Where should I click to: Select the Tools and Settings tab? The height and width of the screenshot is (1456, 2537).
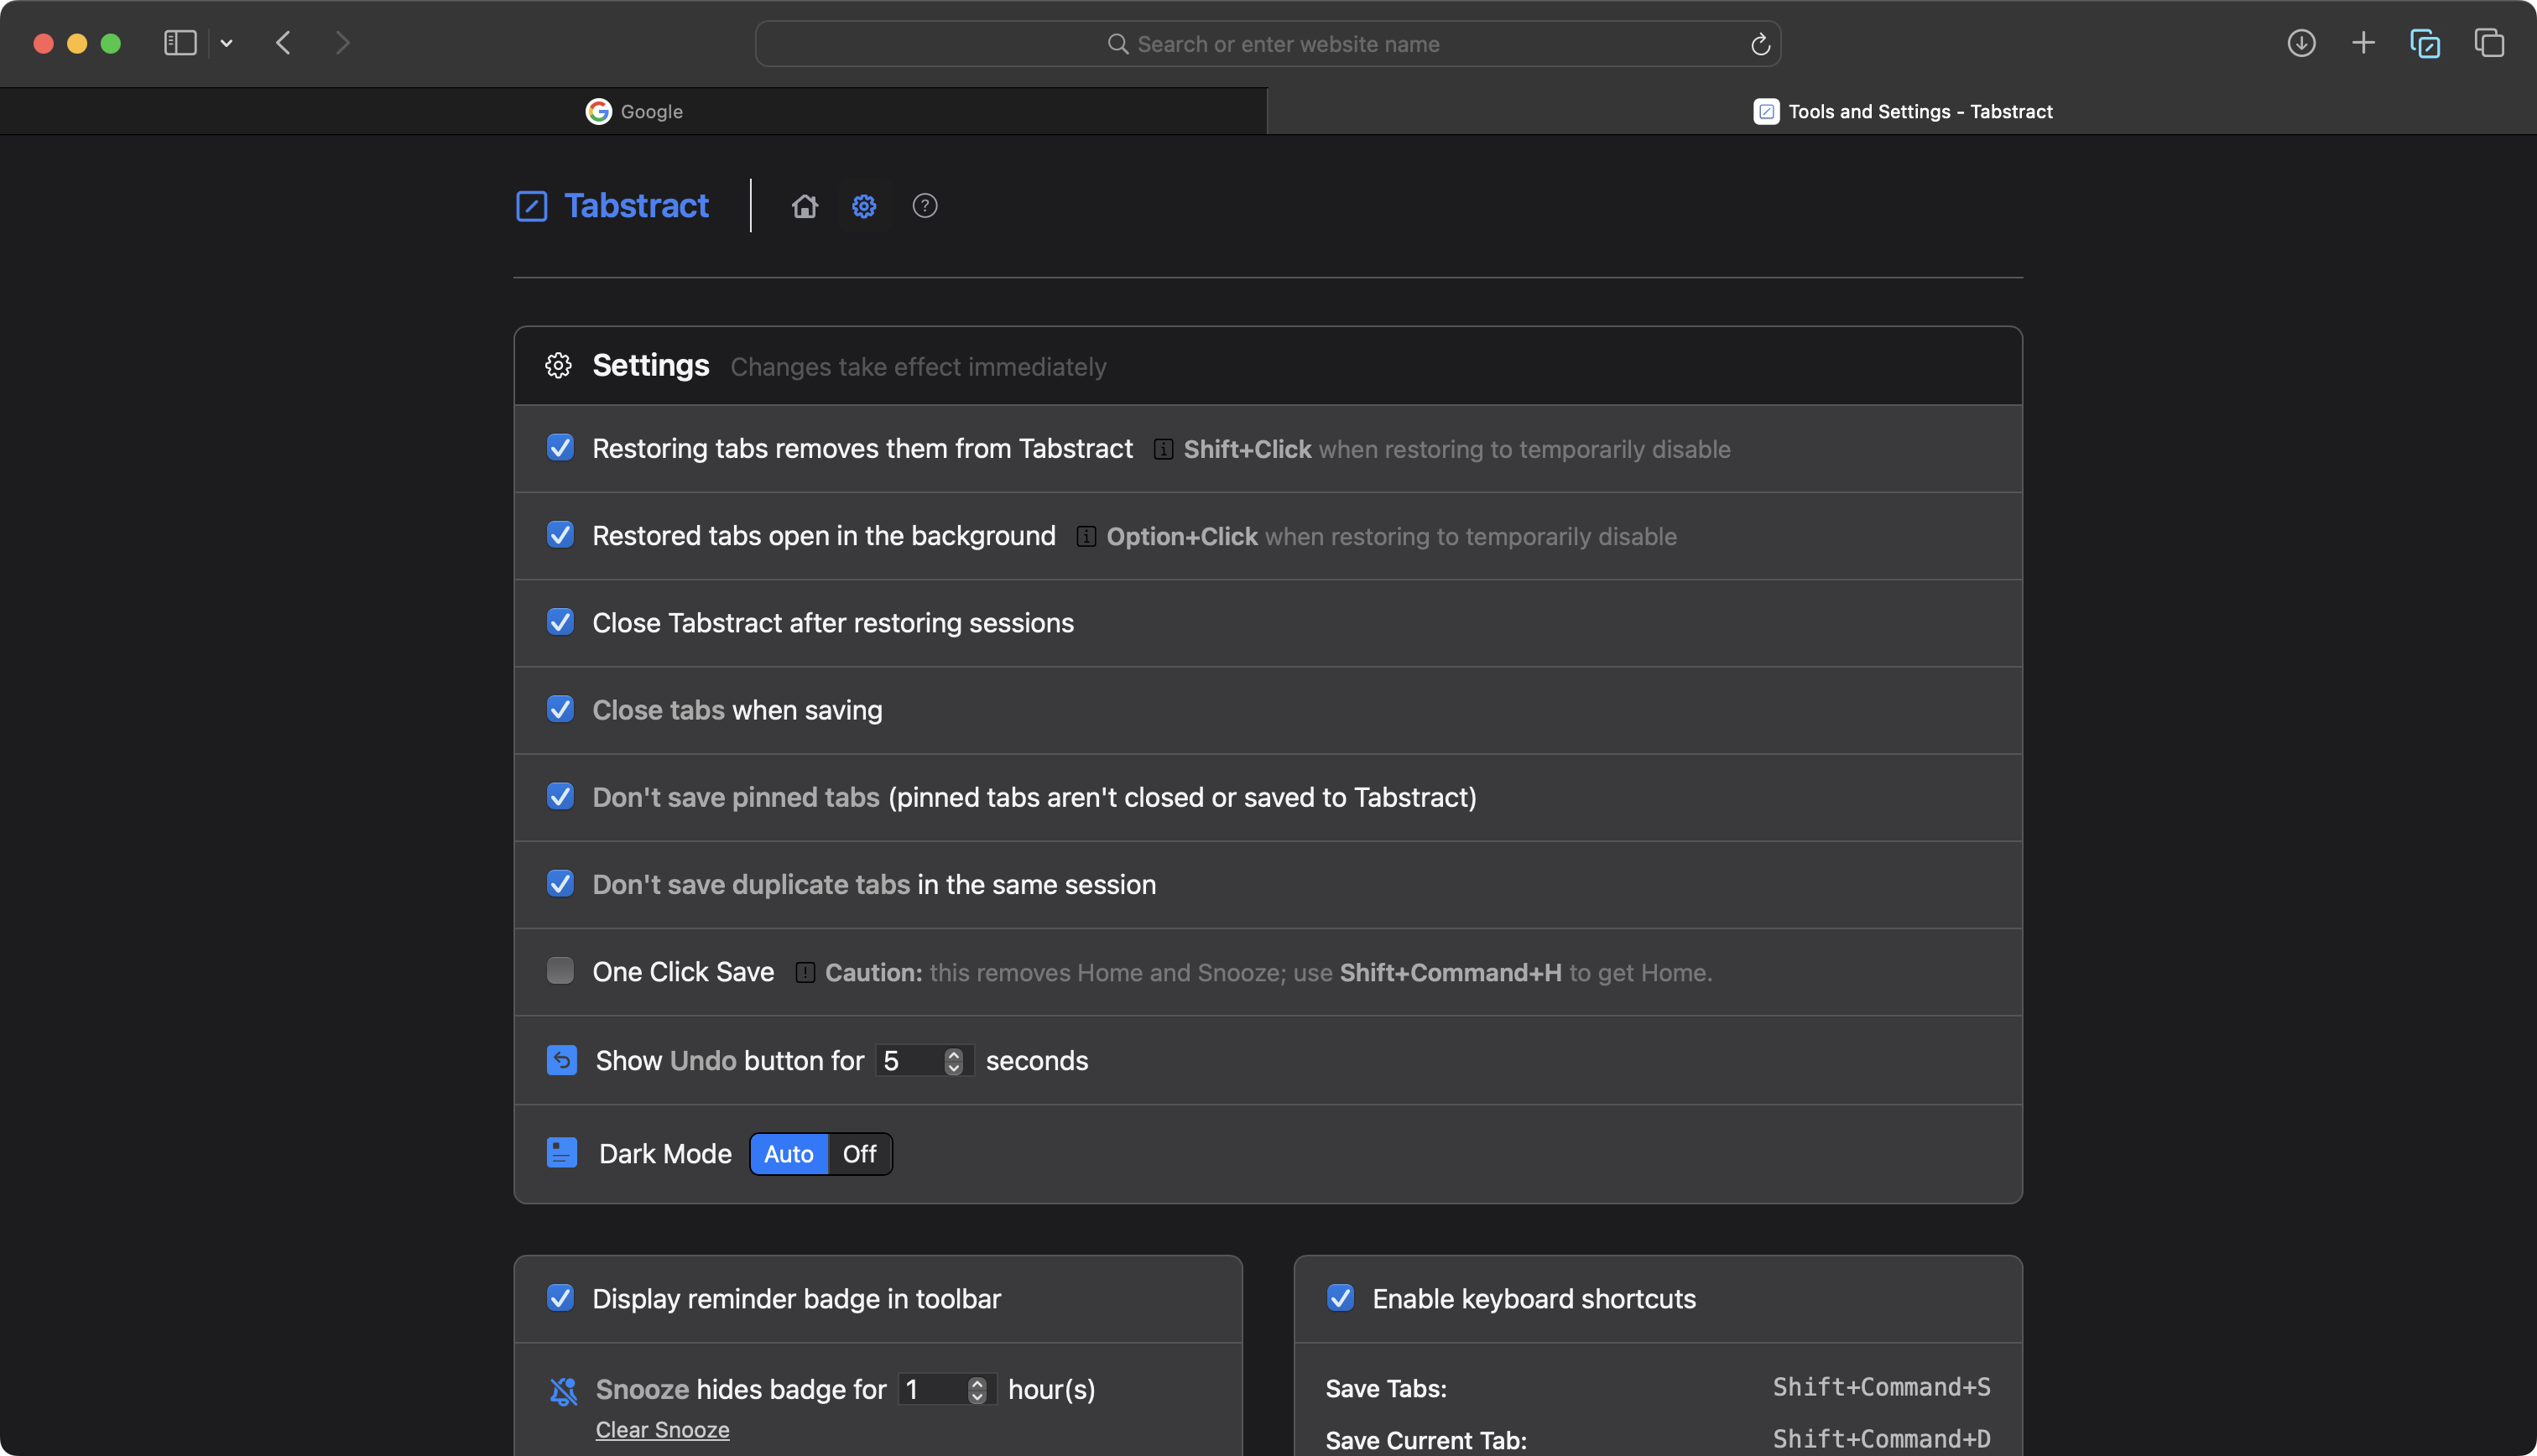(1902, 111)
